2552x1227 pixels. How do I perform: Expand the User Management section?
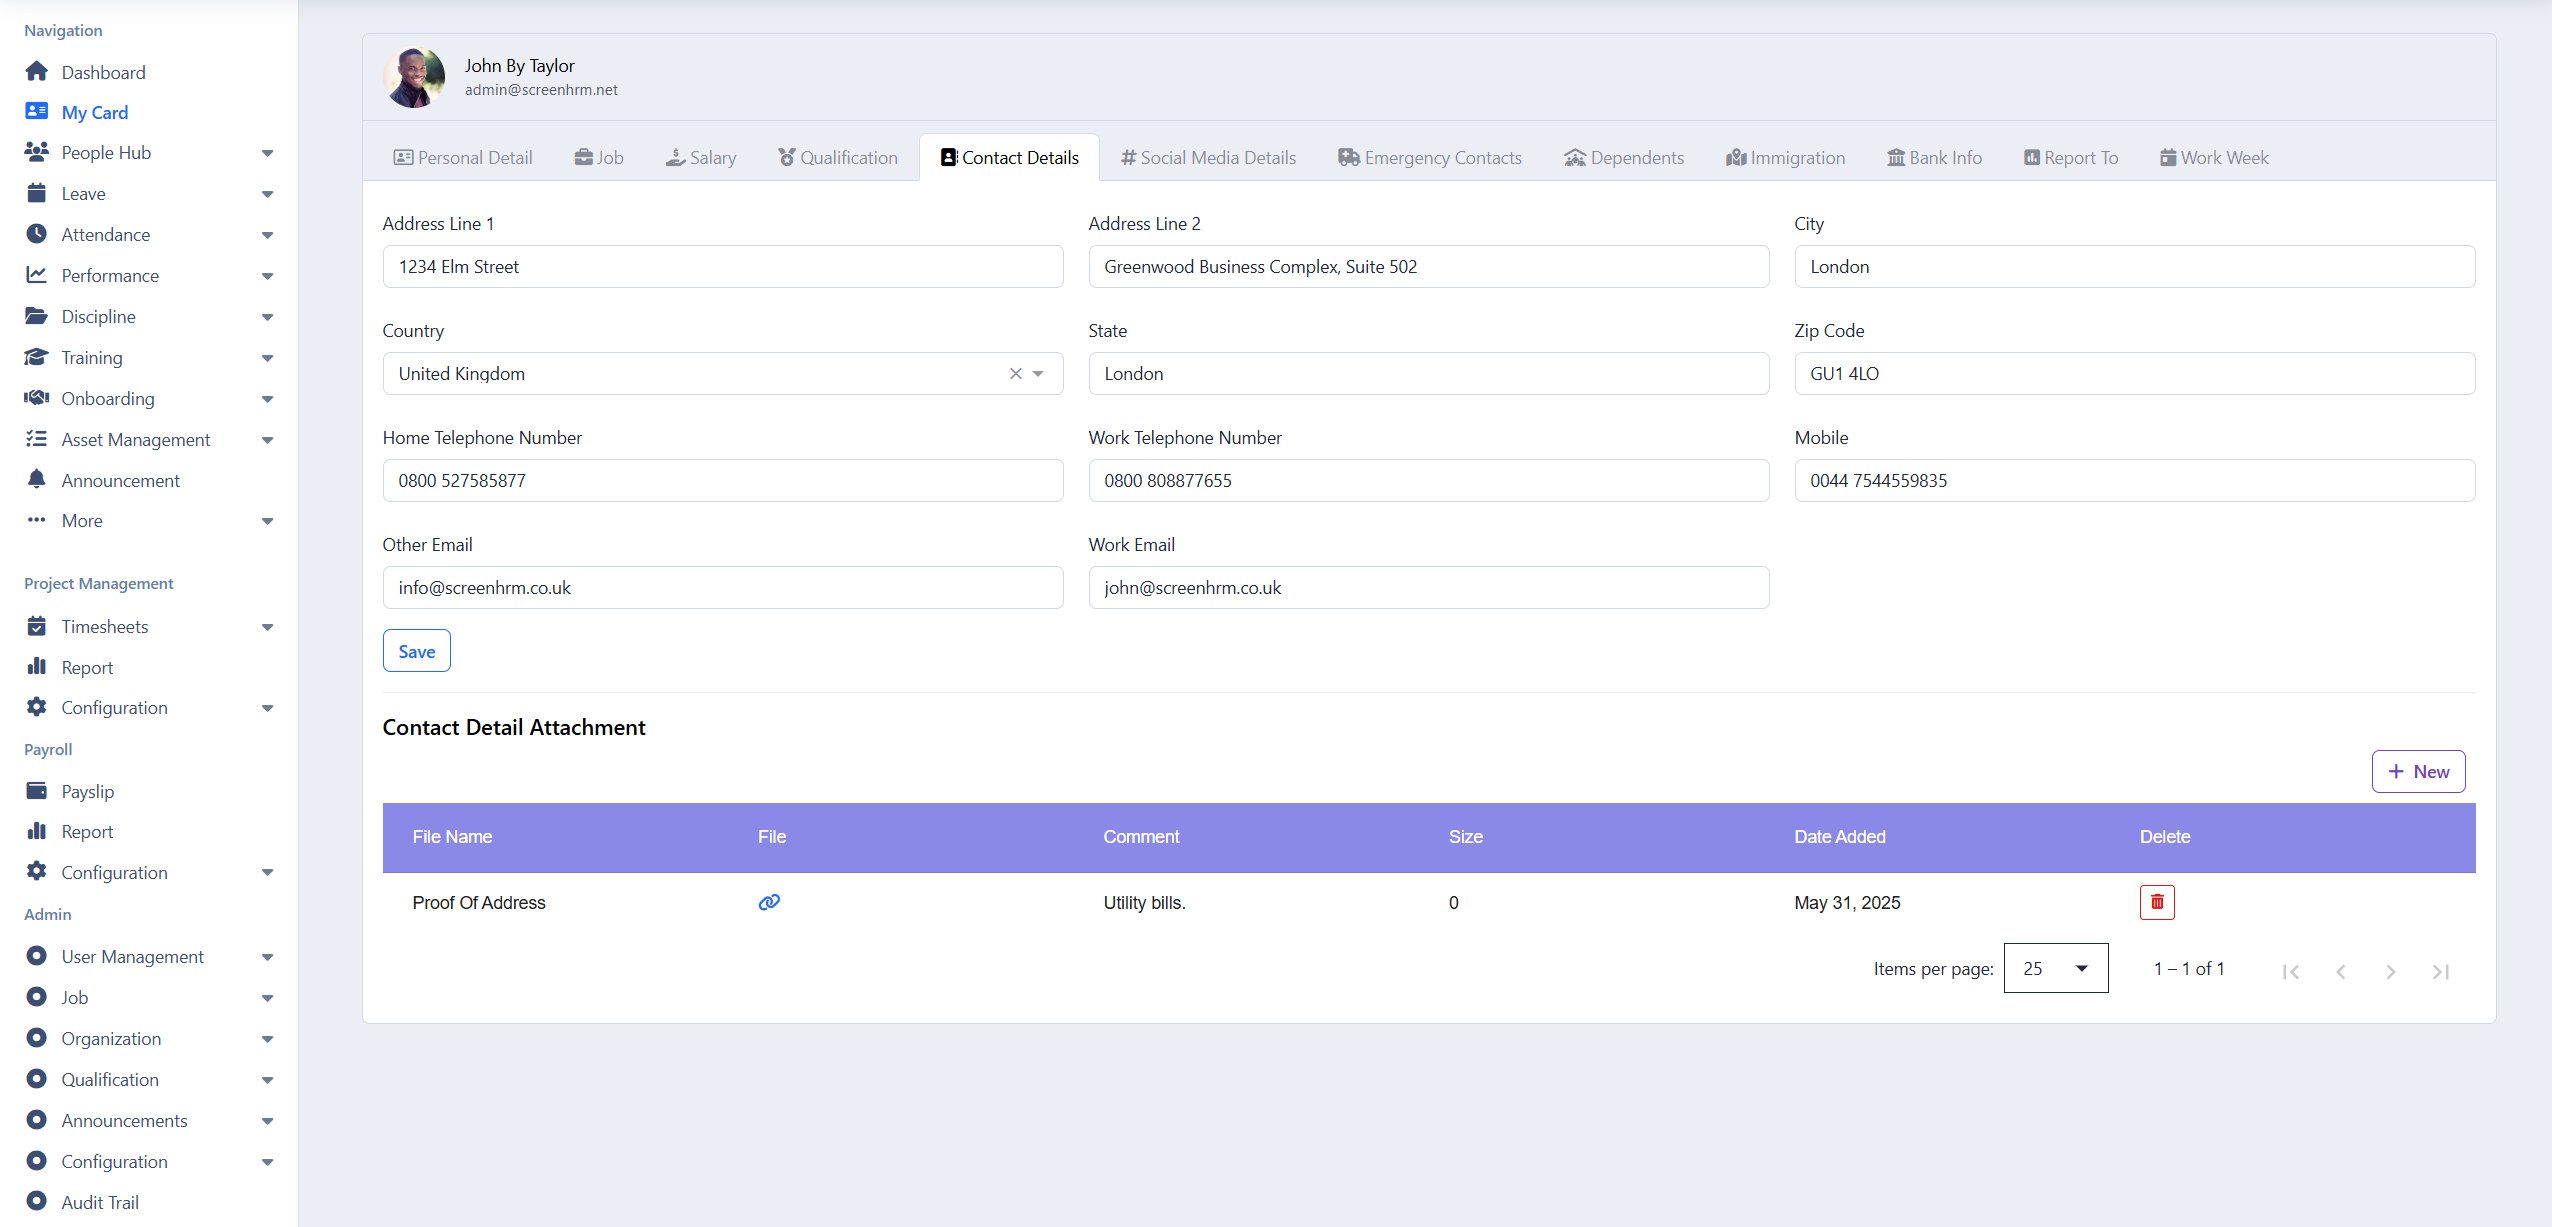(267, 957)
